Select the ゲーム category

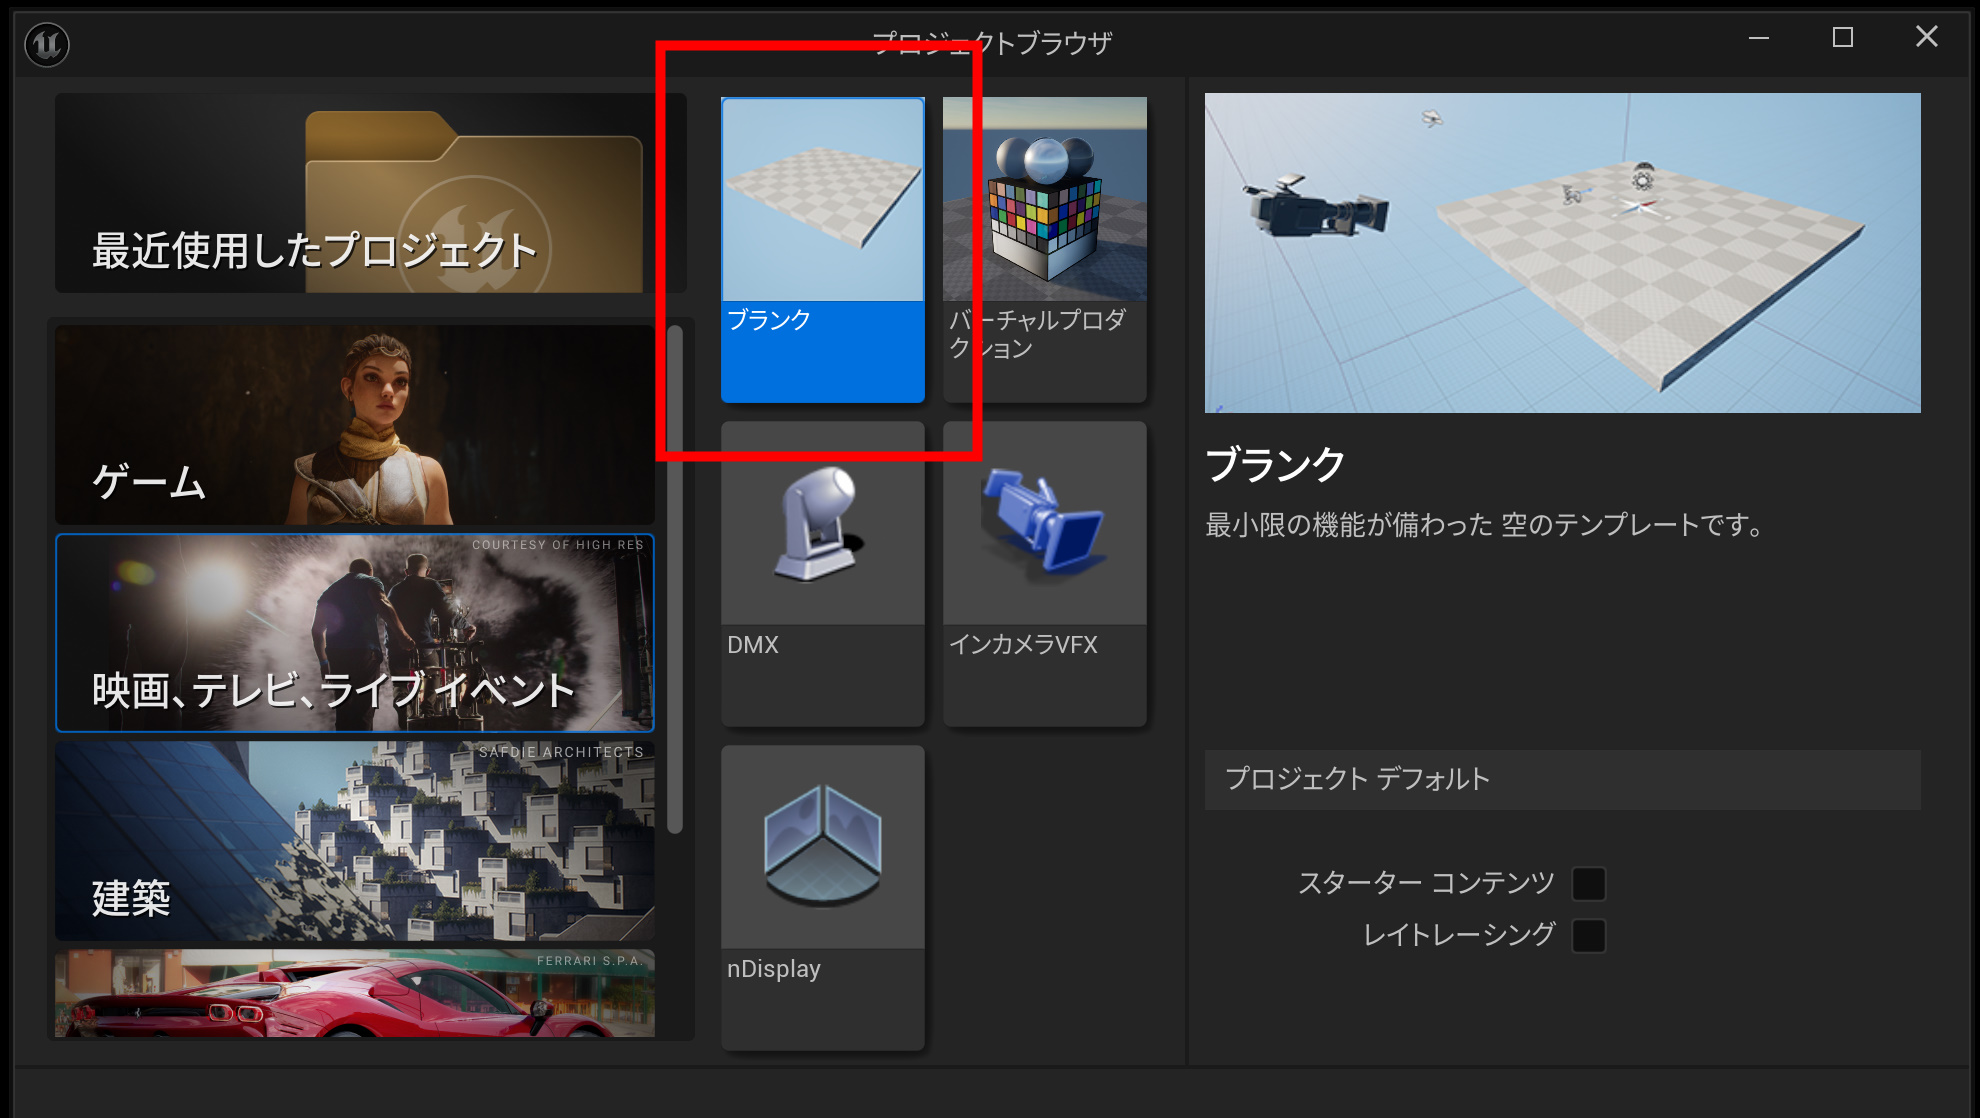(355, 424)
